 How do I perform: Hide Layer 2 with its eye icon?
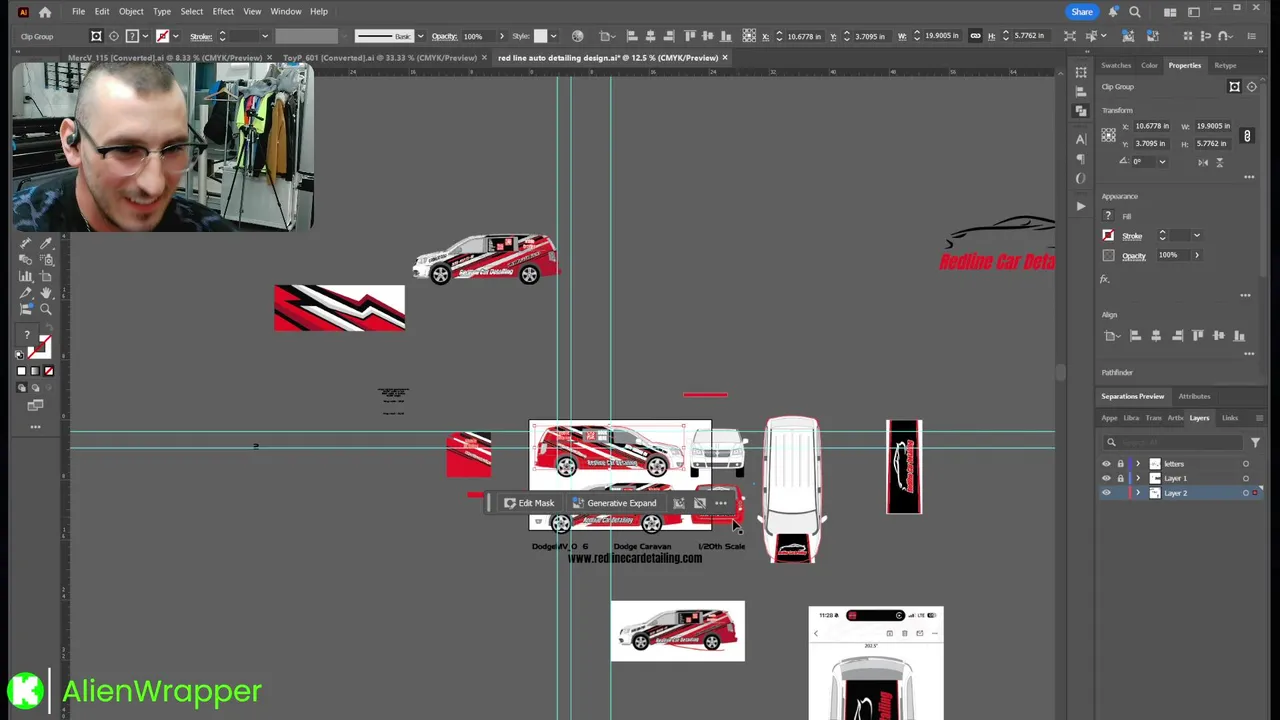pyautogui.click(x=1106, y=493)
